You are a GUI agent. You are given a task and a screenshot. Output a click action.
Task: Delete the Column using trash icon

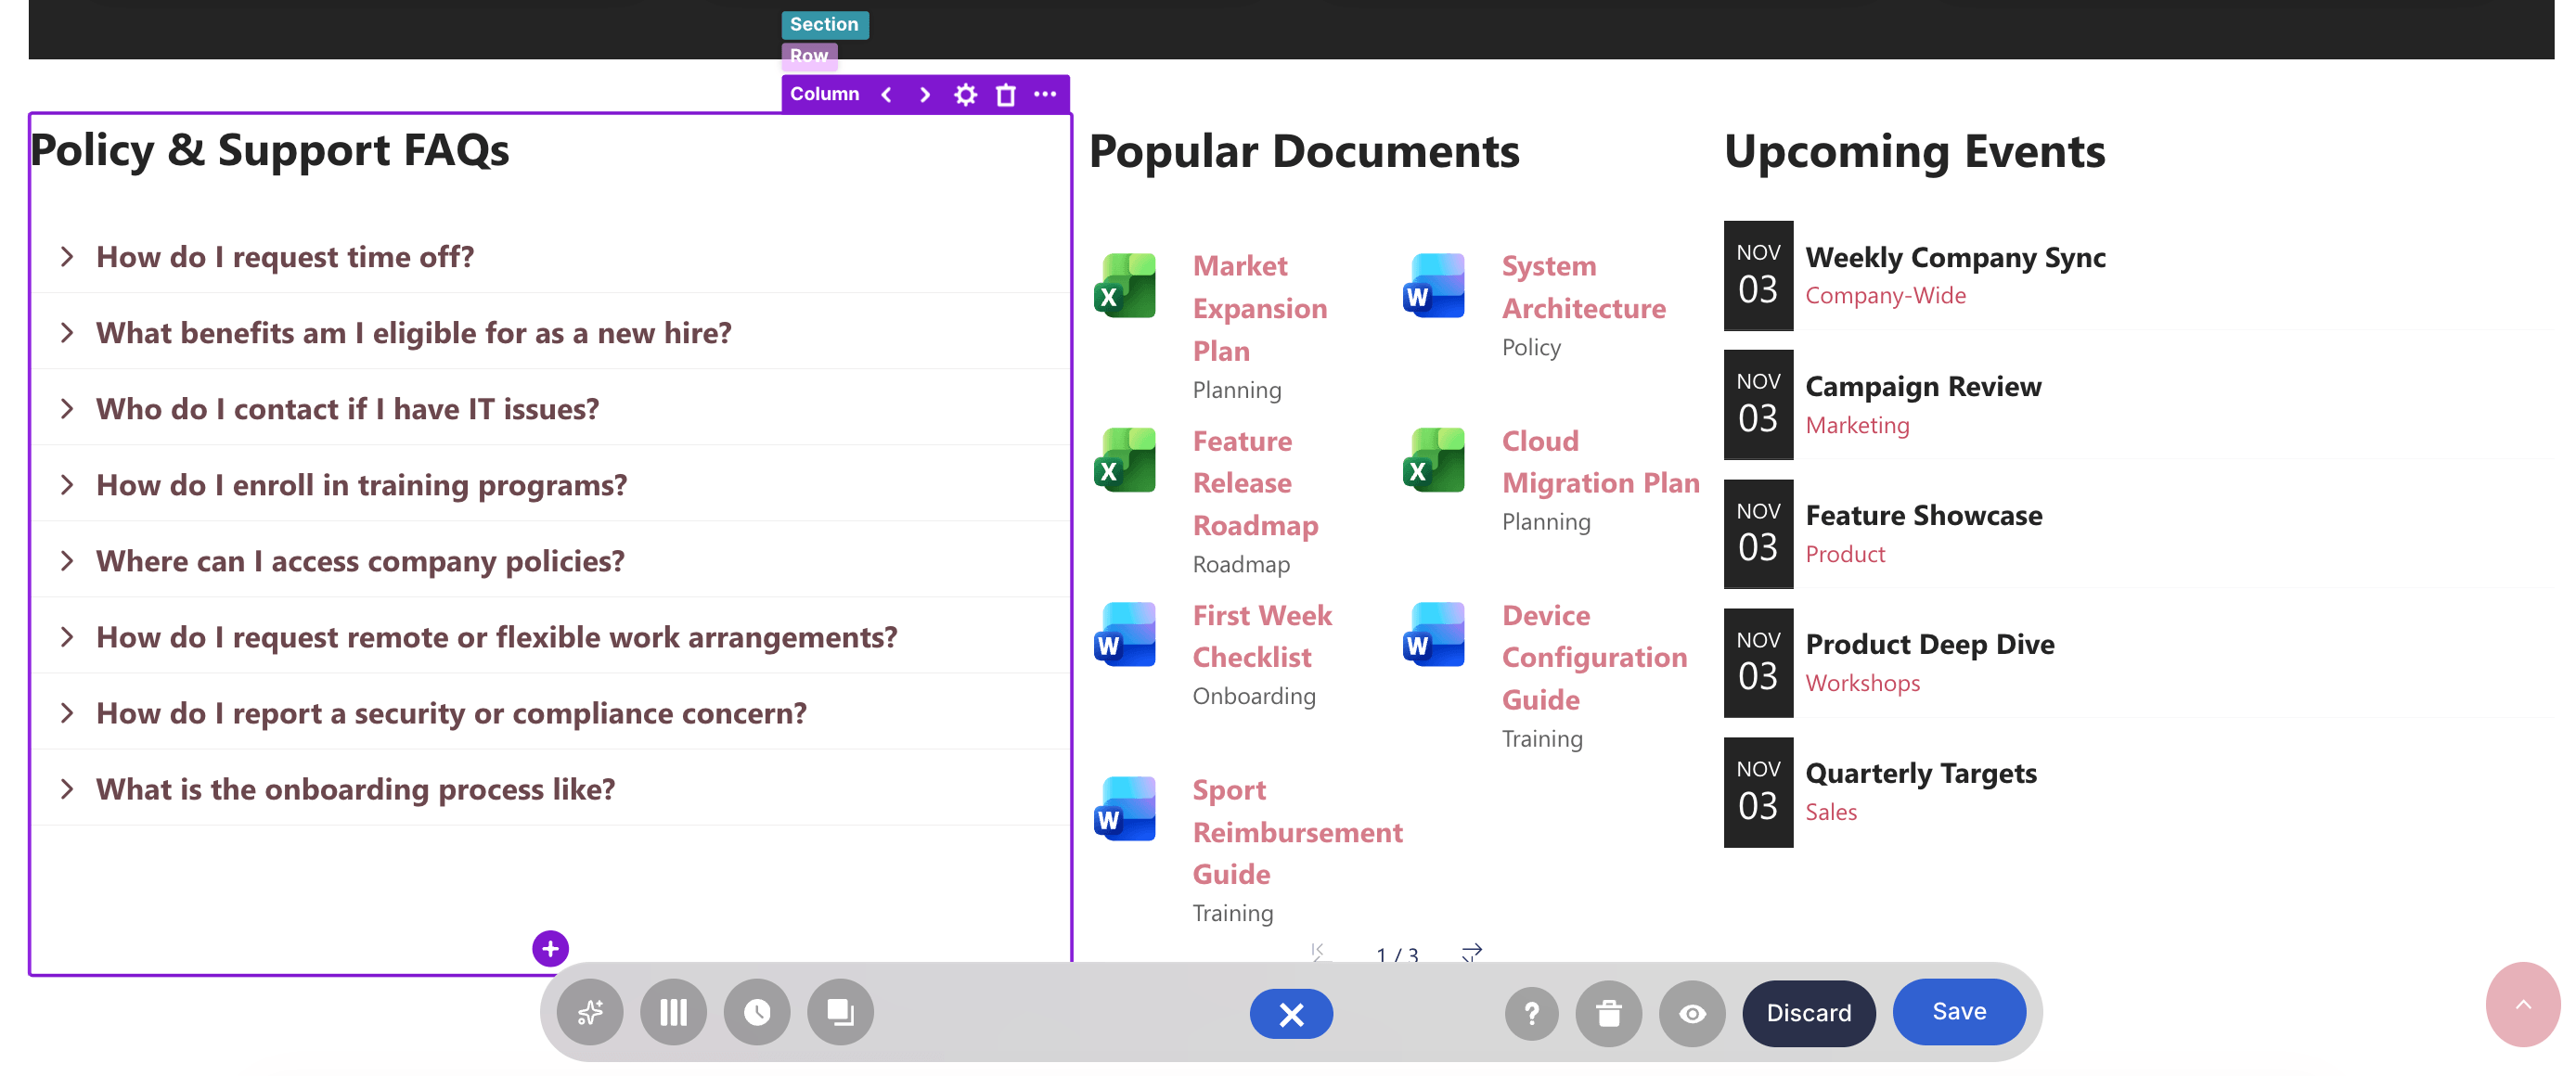(x=1006, y=94)
